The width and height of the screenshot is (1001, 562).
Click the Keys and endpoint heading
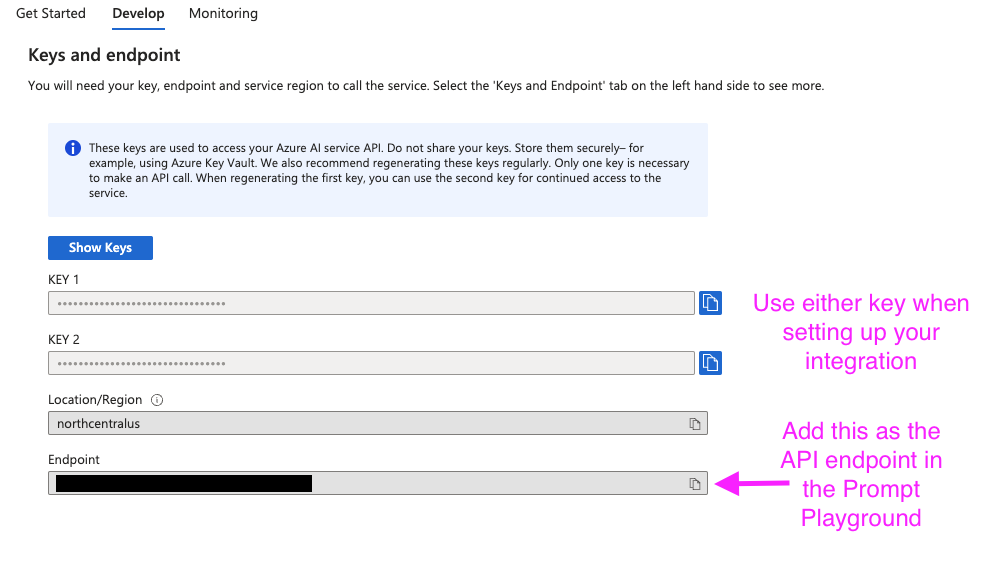click(x=104, y=55)
